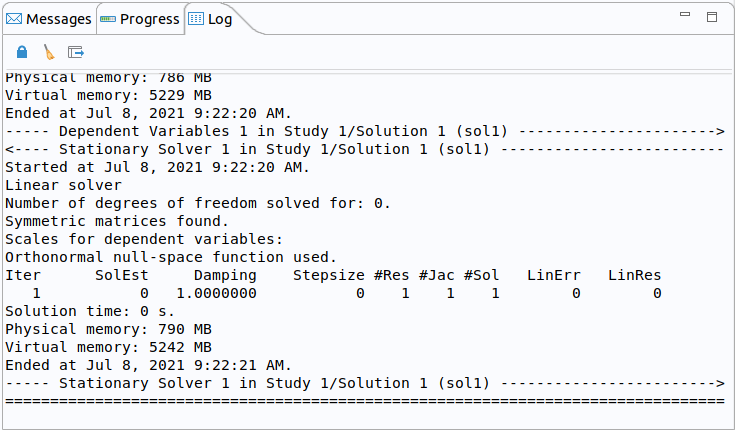Click the table icon on Log tab
Viewport: 735px width, 430px height.
pos(196,19)
